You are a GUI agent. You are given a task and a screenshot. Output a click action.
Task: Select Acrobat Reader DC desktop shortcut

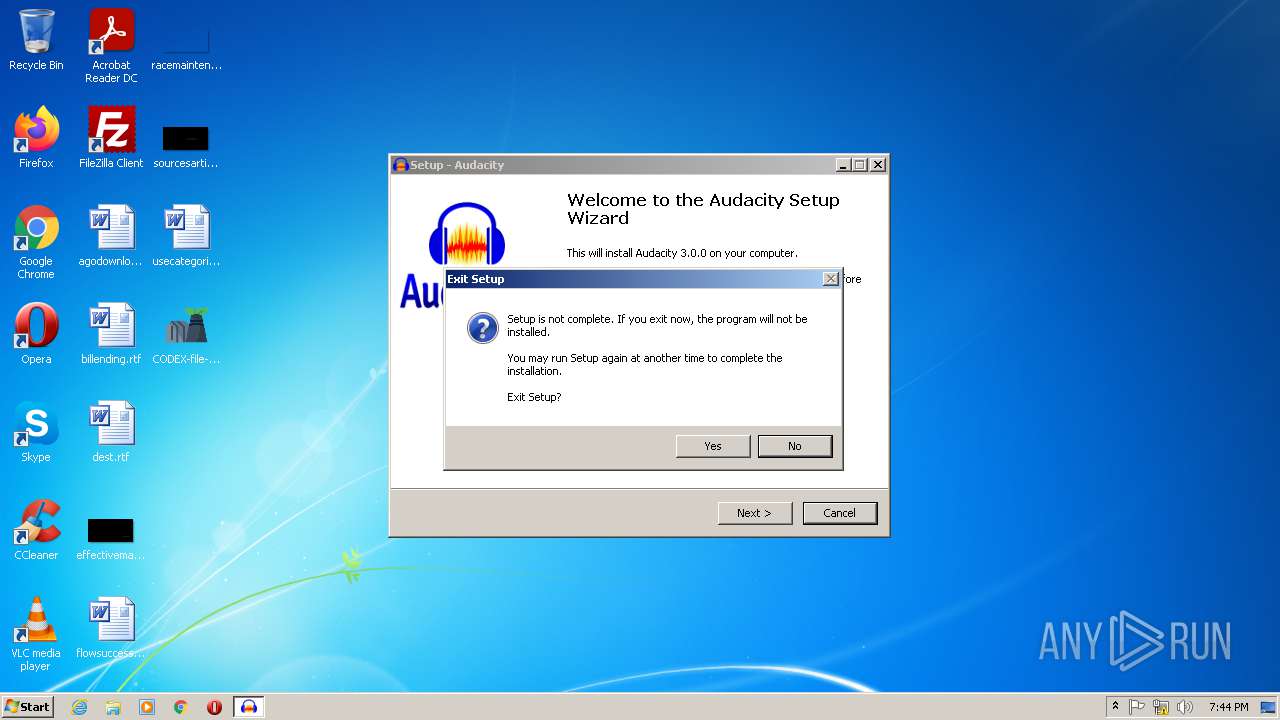[111, 46]
